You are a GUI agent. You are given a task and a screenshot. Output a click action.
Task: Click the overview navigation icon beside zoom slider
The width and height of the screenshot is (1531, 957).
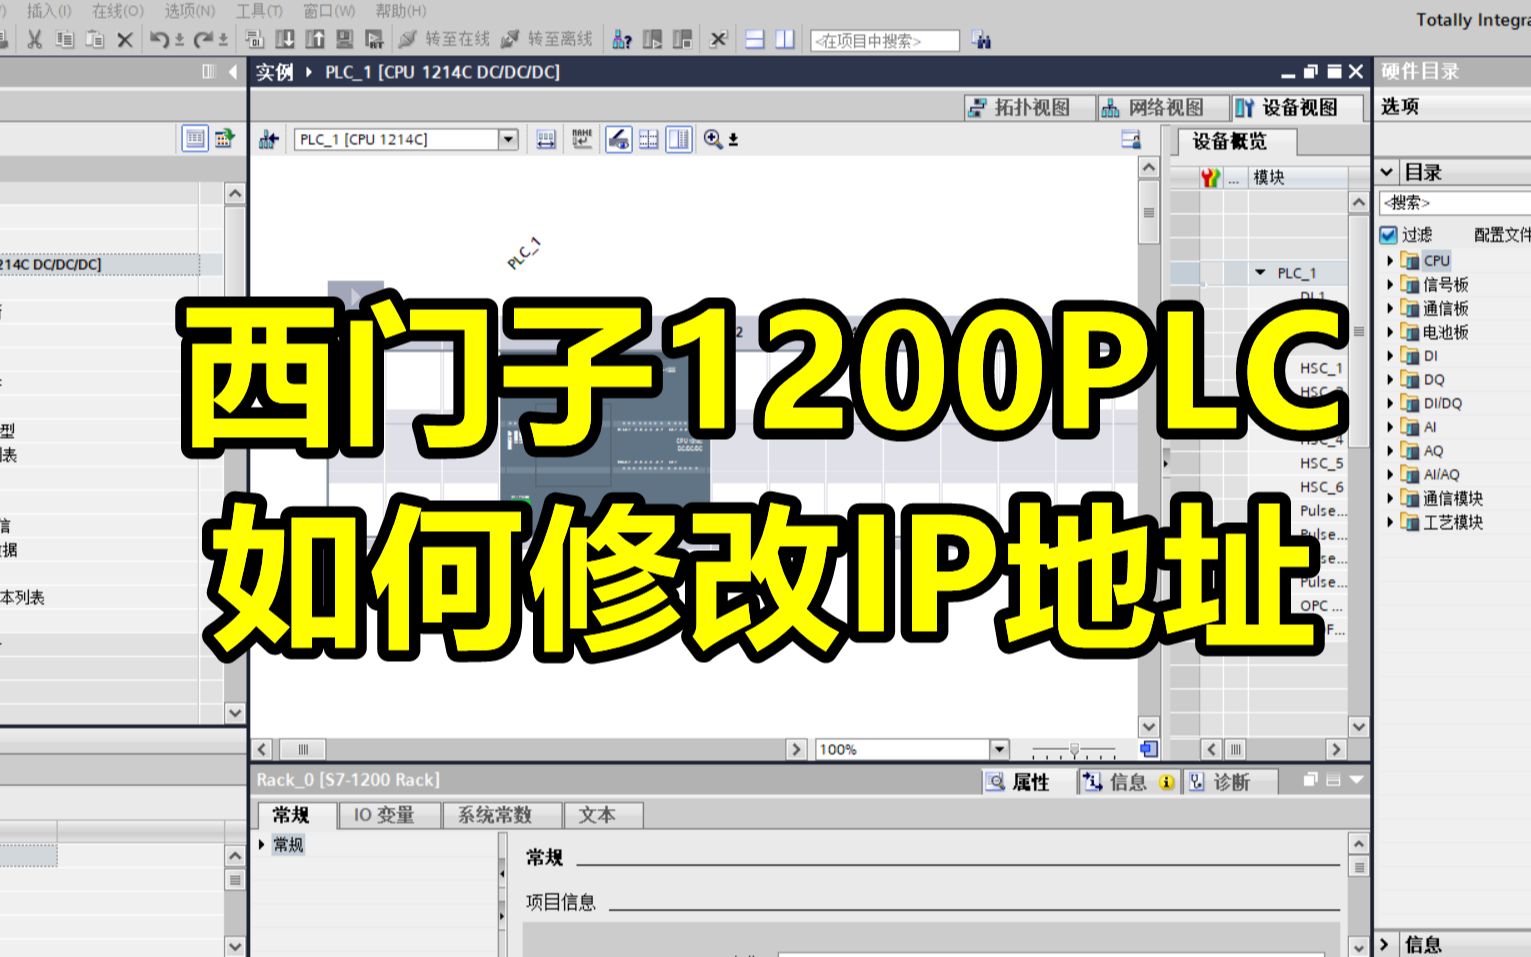tap(1149, 749)
